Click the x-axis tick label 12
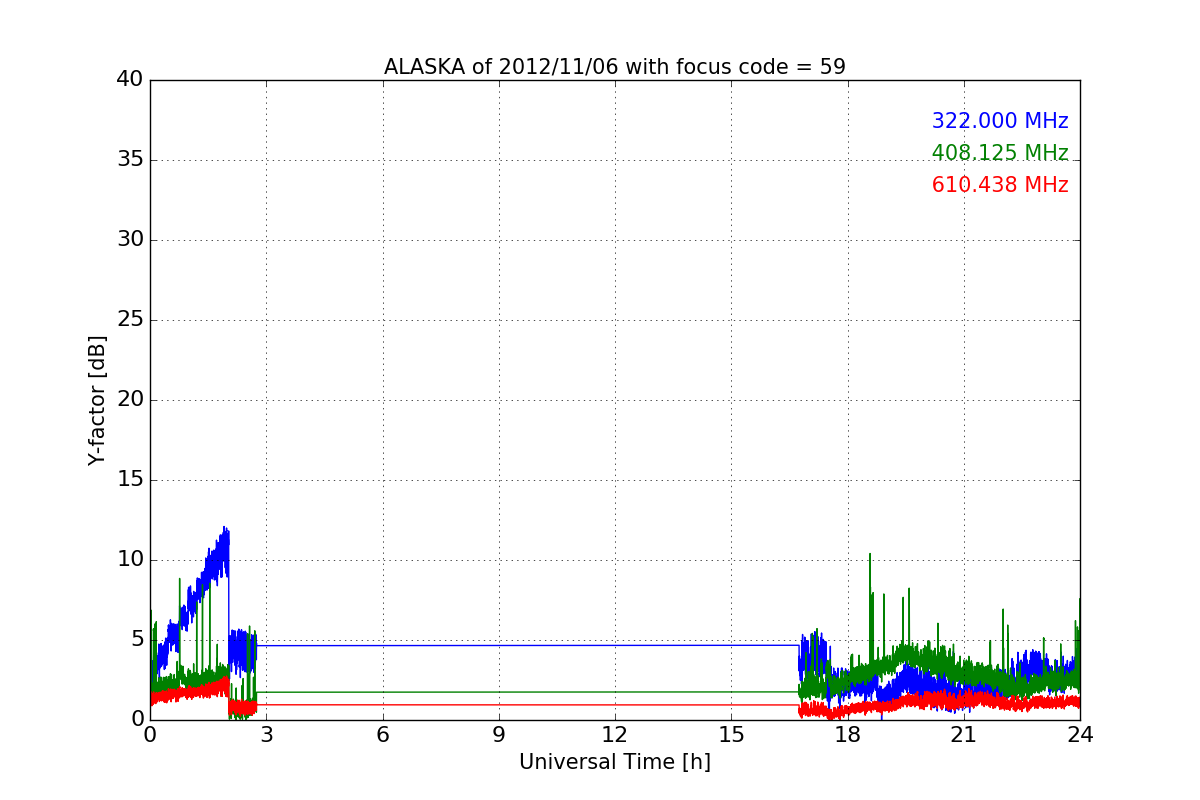The height and width of the screenshot is (800, 1200). [615, 735]
